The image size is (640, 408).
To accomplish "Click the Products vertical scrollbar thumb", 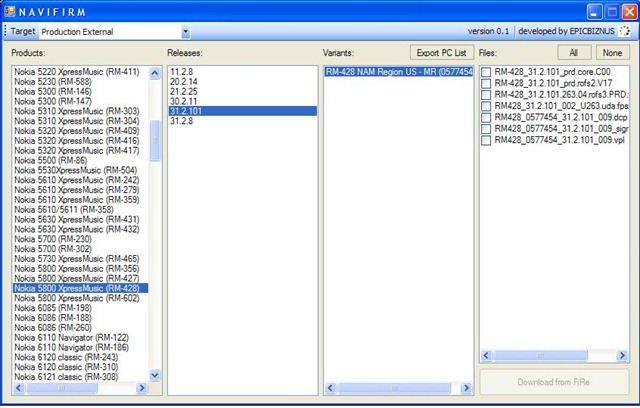I will click(155, 140).
